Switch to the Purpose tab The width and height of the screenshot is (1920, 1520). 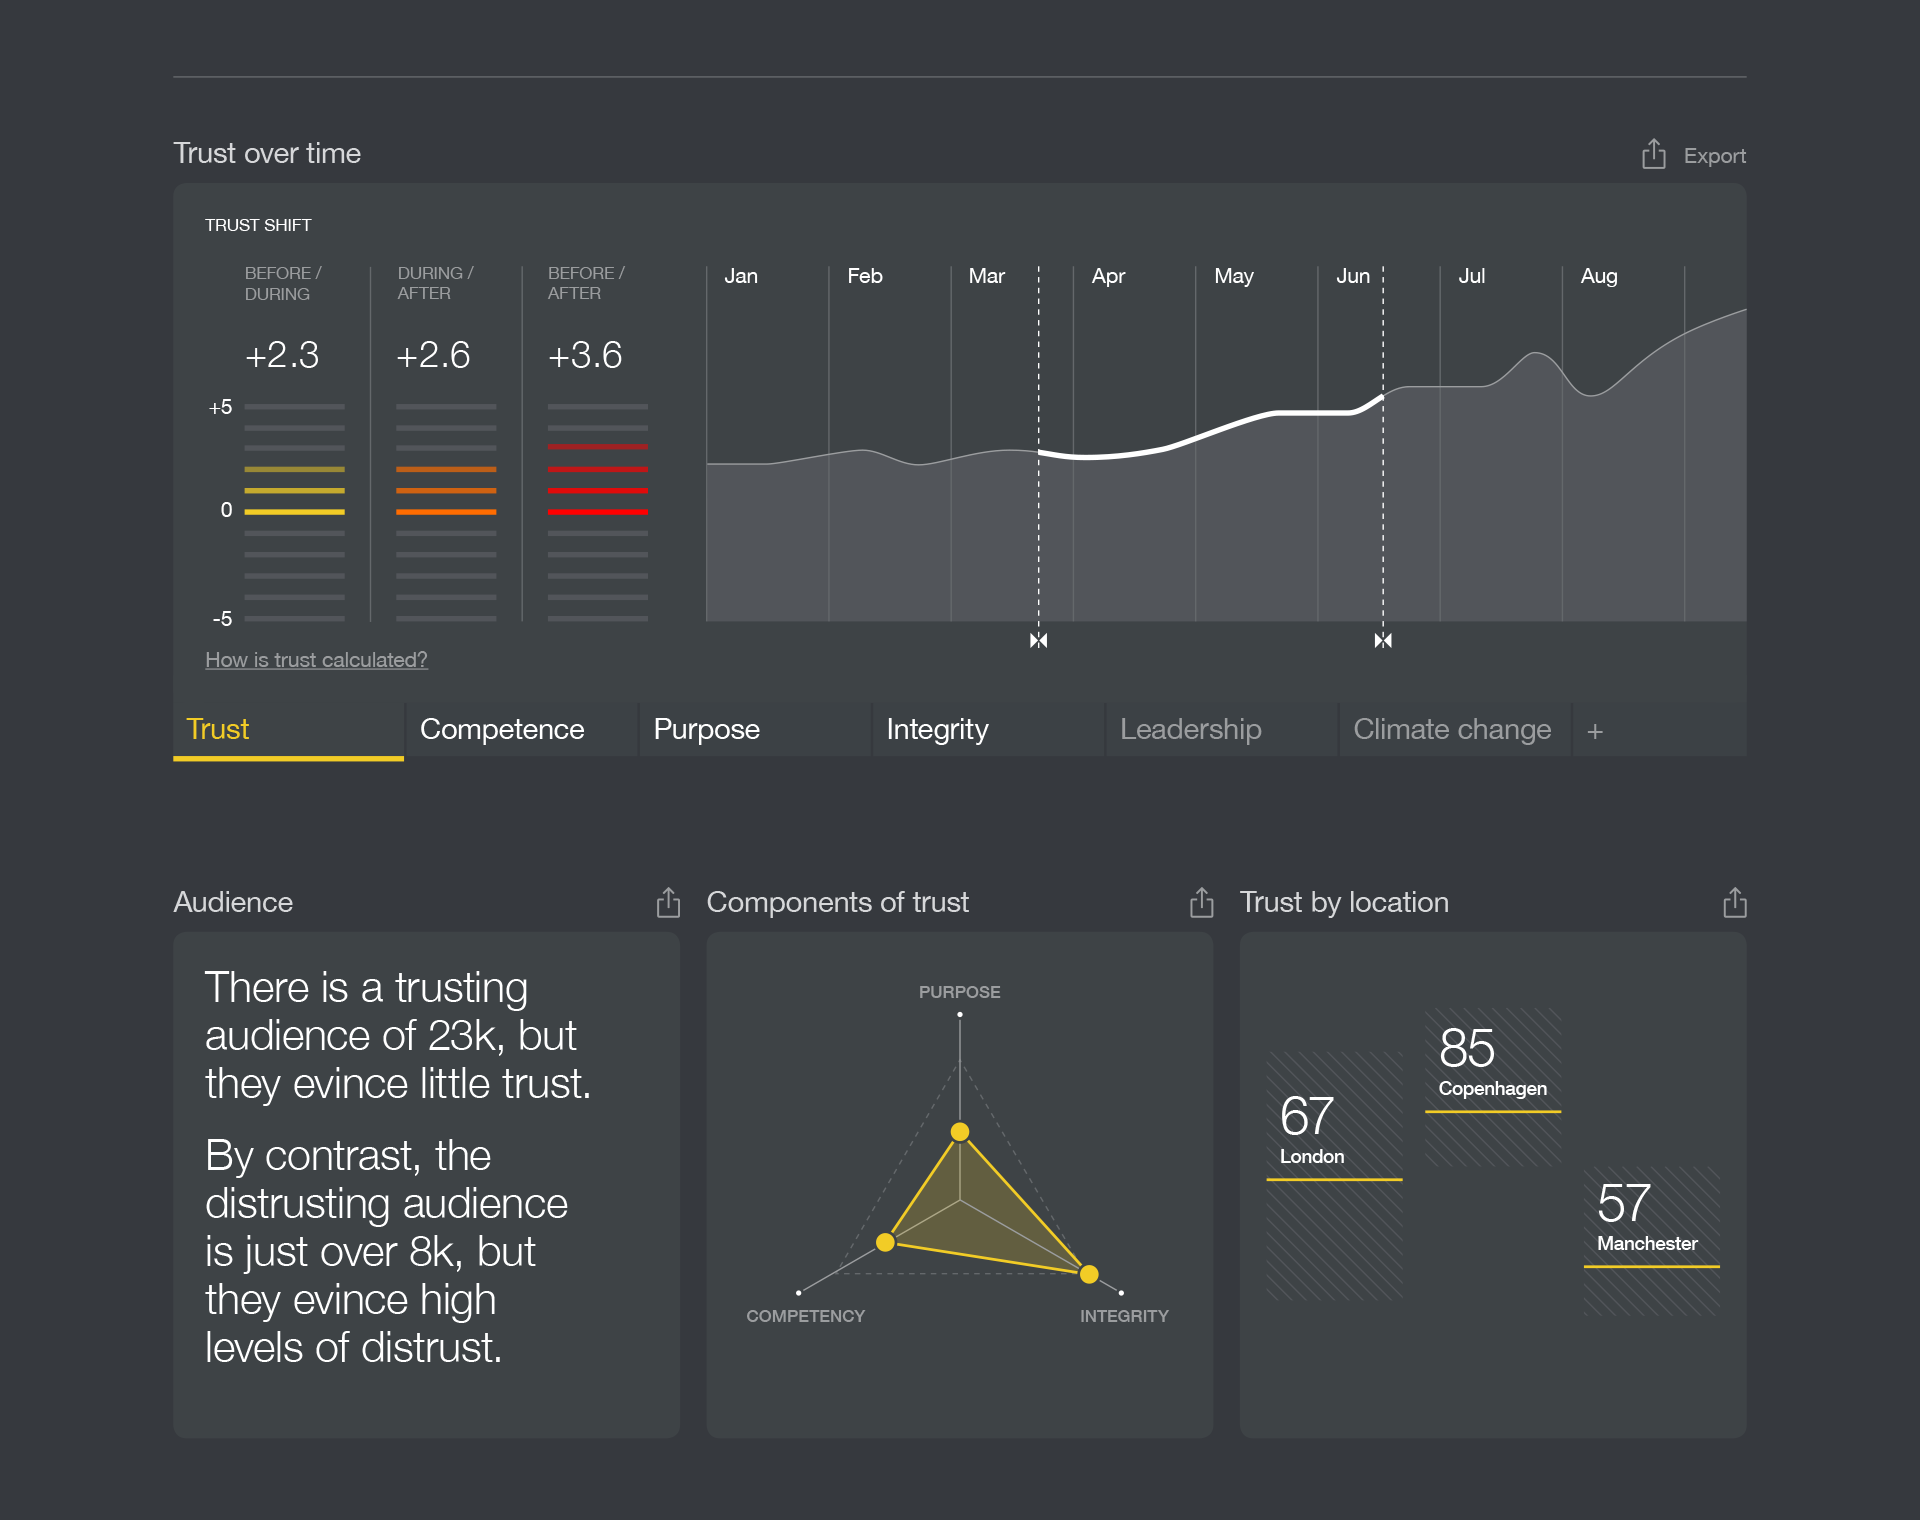706,729
